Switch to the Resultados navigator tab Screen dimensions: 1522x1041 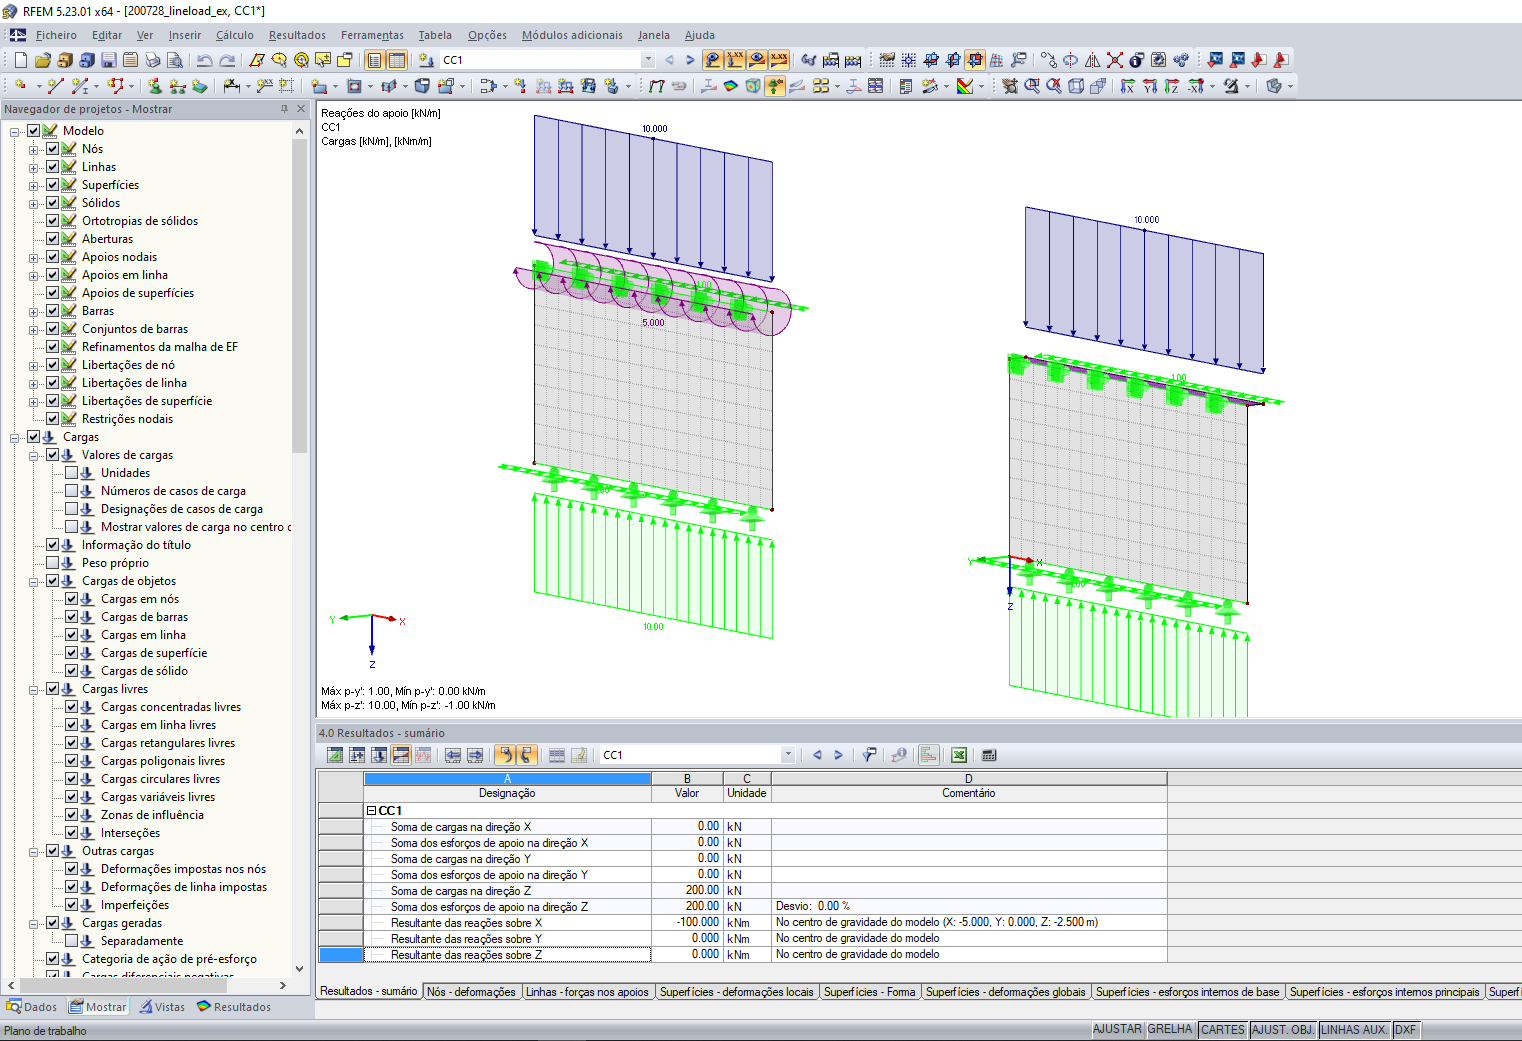234,1007
